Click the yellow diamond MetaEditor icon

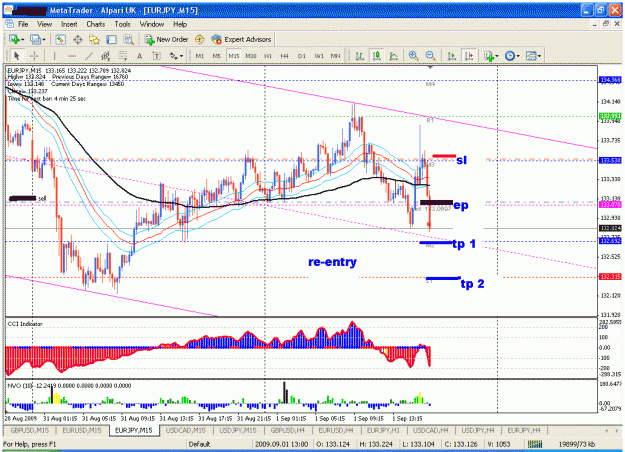click(199, 39)
